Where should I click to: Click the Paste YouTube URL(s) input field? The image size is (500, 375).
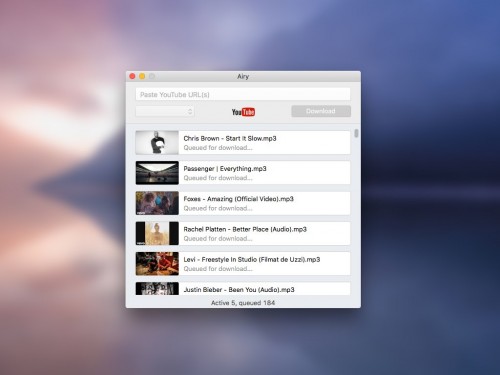click(243, 94)
